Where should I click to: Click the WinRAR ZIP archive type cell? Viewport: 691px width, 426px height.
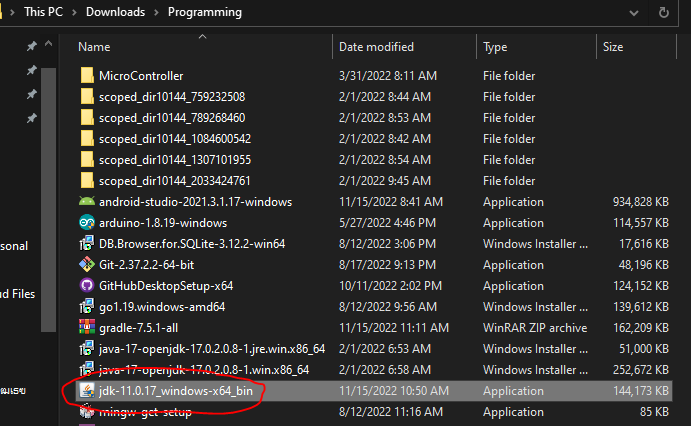point(535,328)
